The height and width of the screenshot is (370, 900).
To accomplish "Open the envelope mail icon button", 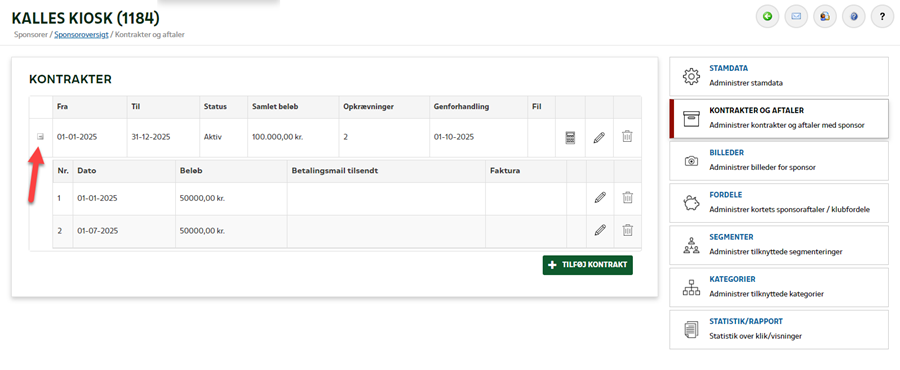I will 796,17.
